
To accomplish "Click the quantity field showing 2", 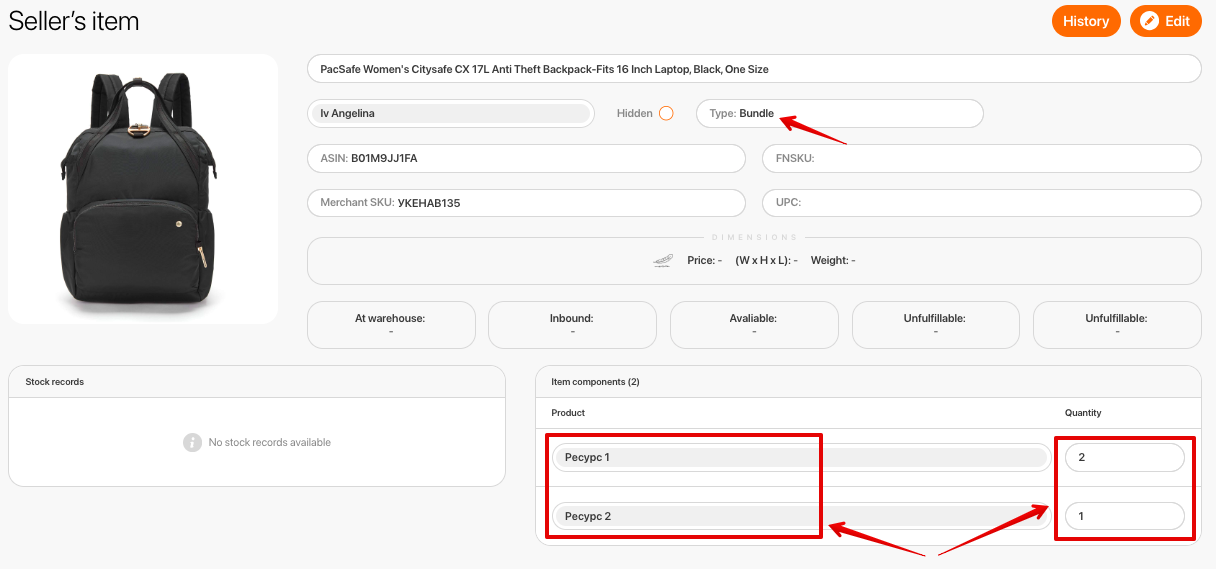I will coord(1125,458).
